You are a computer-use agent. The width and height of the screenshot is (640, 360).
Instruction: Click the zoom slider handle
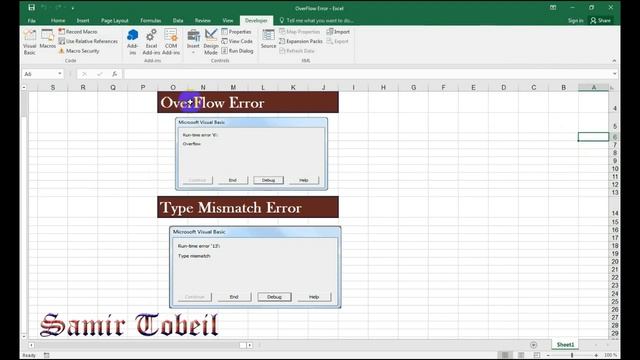pyautogui.click(x=572, y=355)
